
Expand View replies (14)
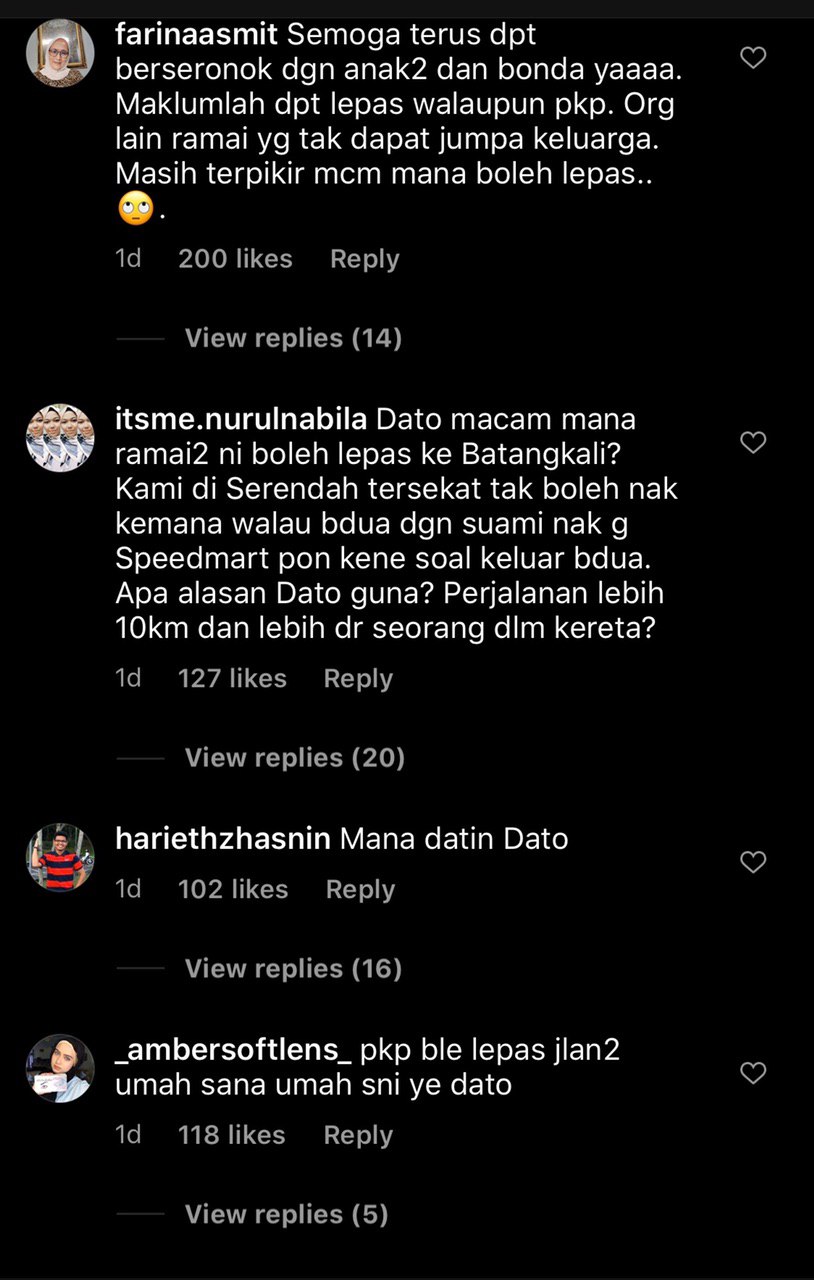click(293, 338)
